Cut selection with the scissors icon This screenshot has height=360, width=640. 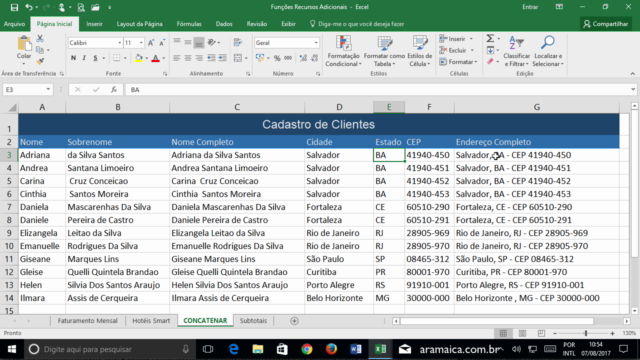[x=40, y=39]
